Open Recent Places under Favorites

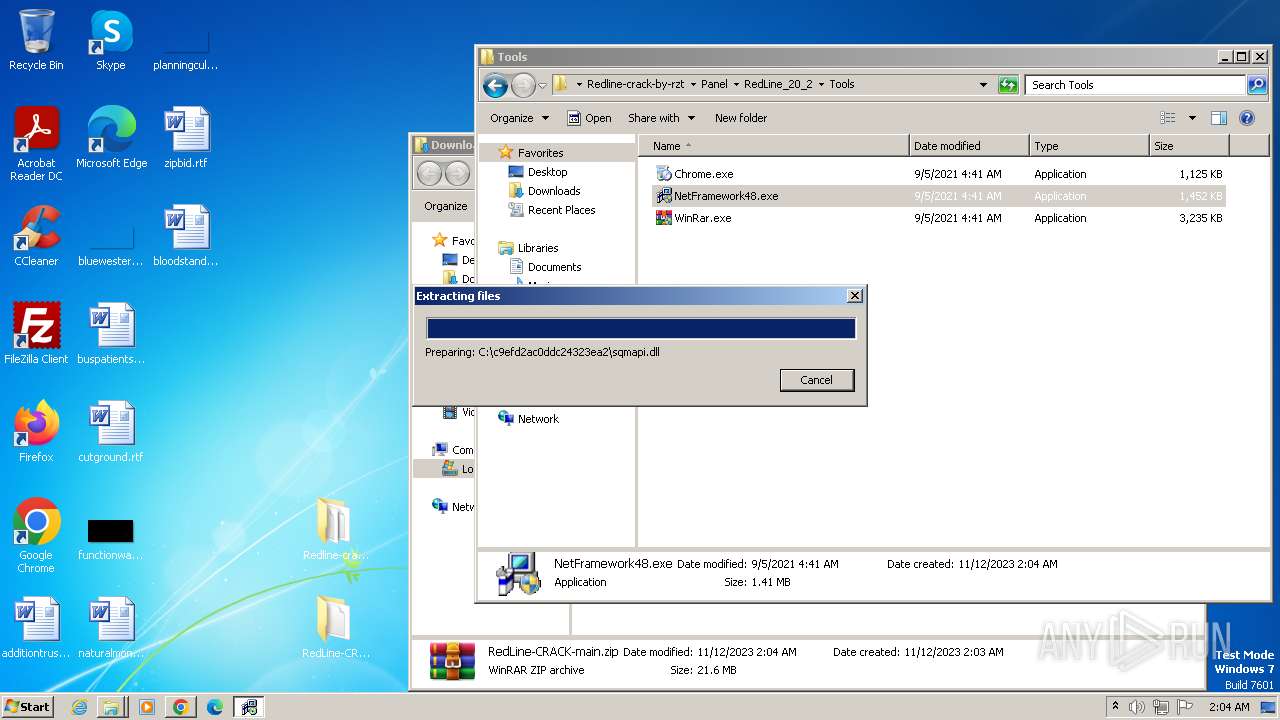tap(561, 210)
